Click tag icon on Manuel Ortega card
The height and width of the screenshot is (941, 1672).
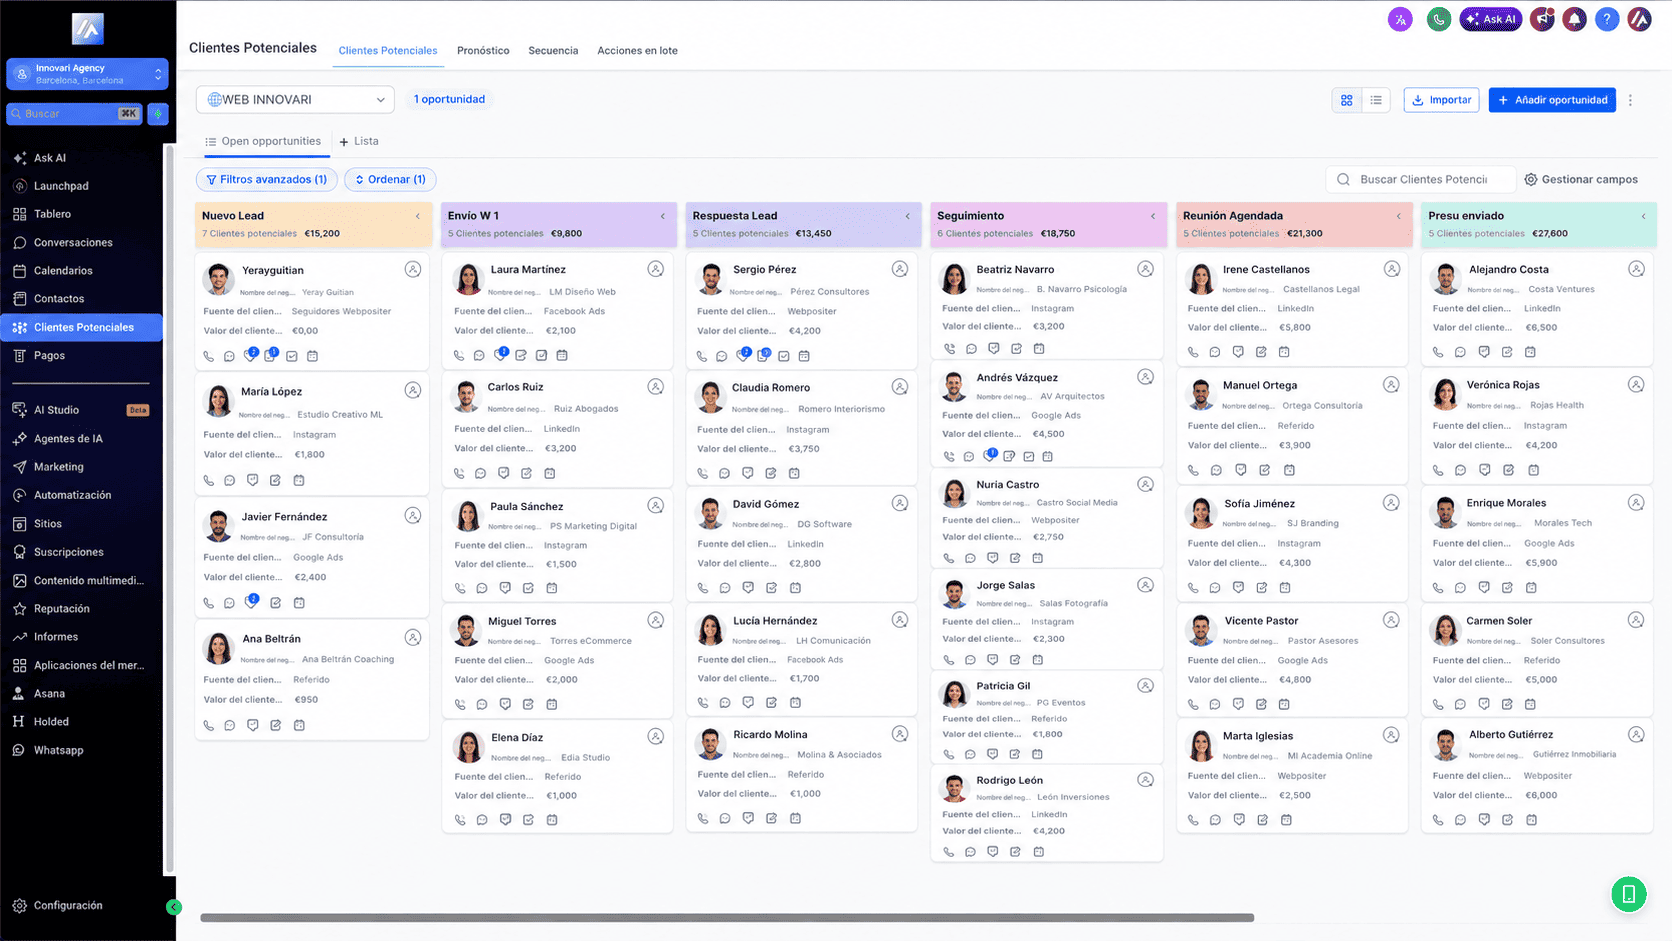(1241, 470)
